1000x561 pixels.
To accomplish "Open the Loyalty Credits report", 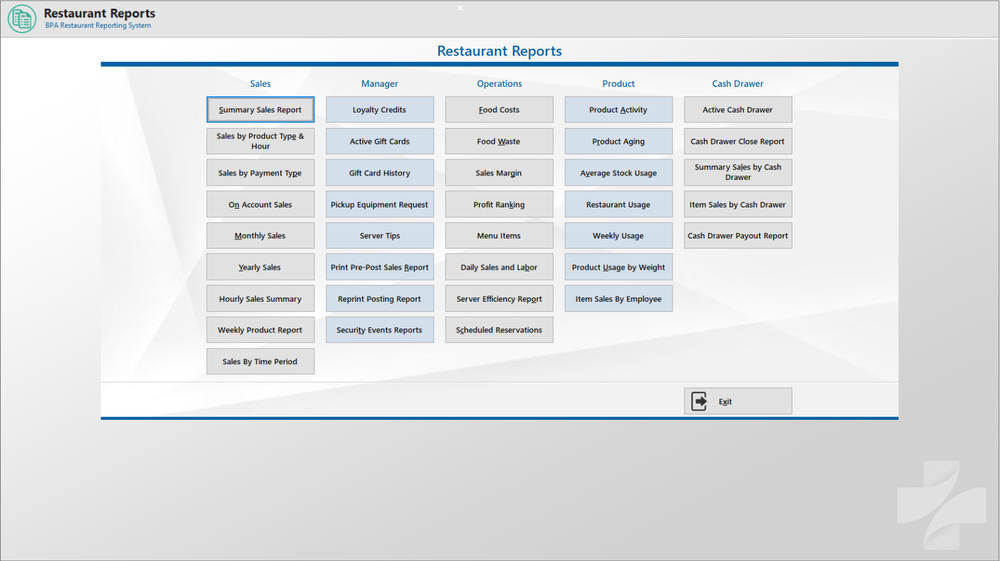I will point(379,110).
